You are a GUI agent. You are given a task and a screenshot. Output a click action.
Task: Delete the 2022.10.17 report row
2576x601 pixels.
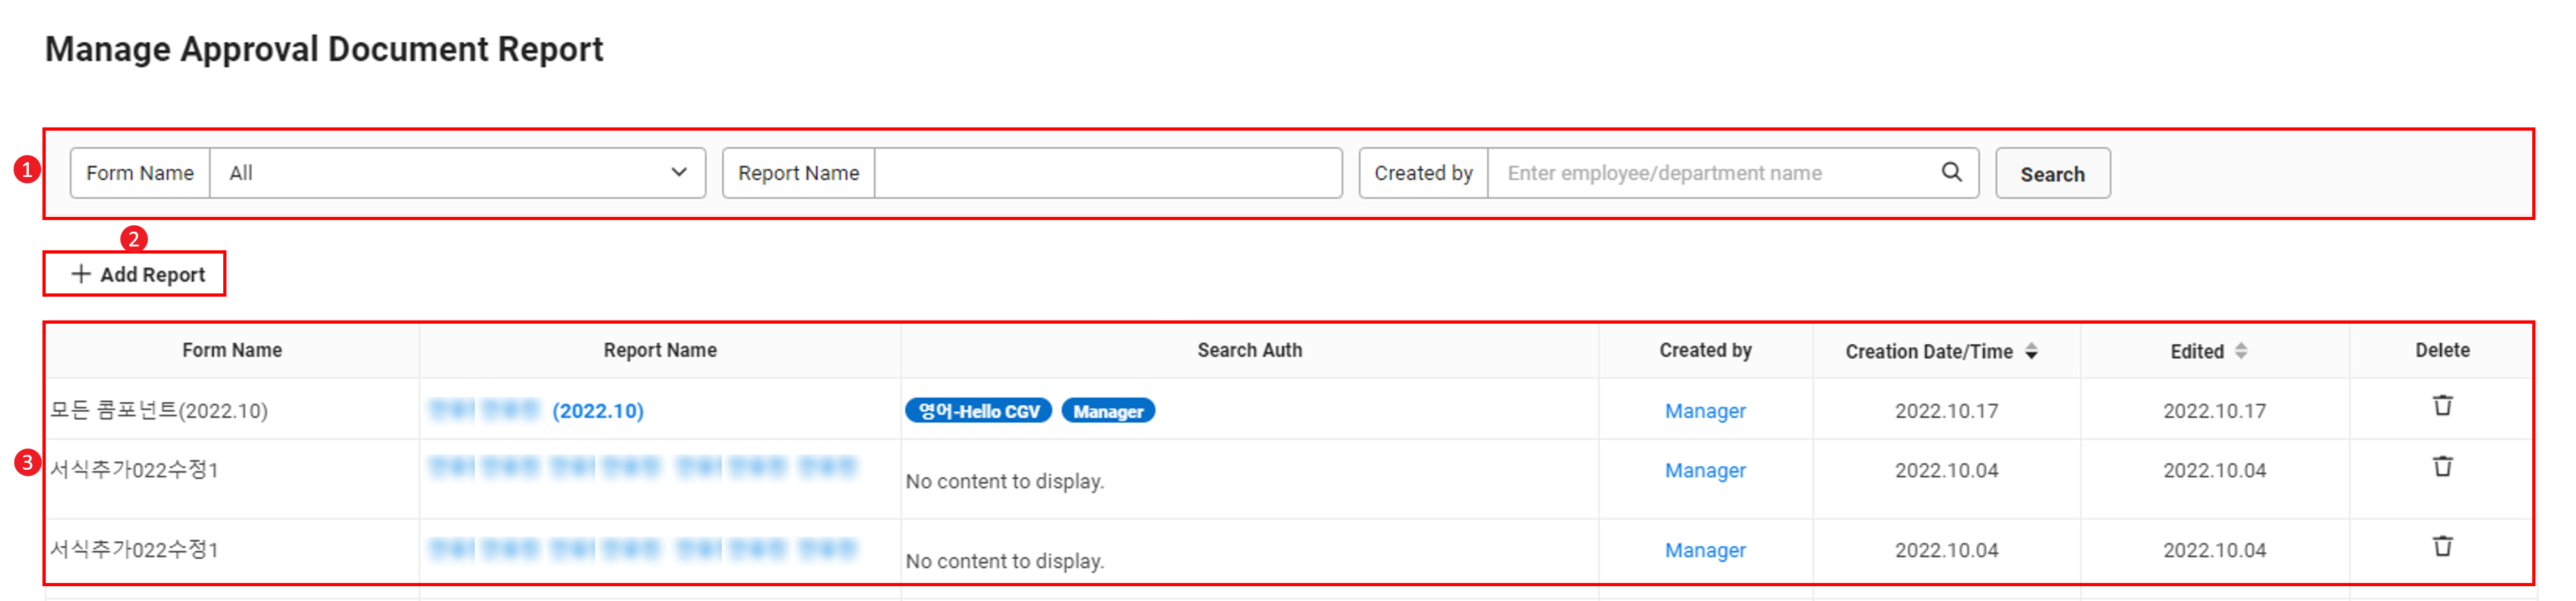point(2441,406)
